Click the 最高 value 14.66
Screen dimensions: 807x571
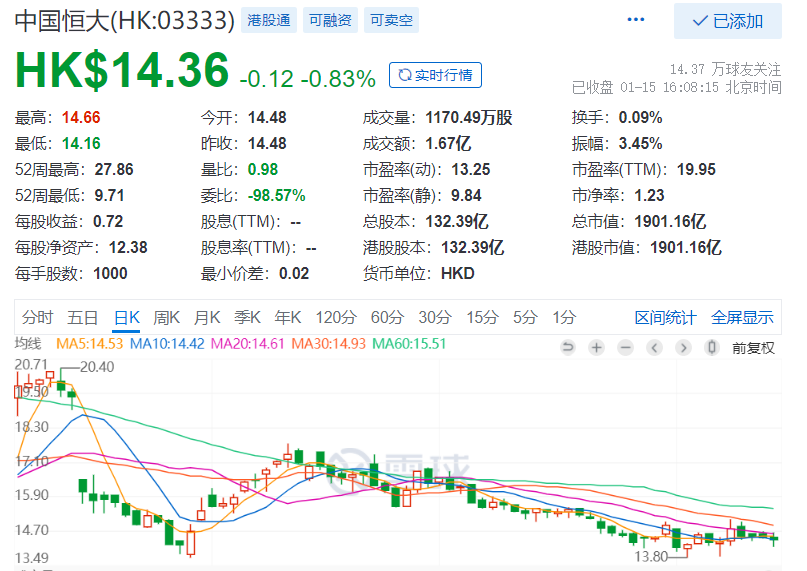point(81,117)
